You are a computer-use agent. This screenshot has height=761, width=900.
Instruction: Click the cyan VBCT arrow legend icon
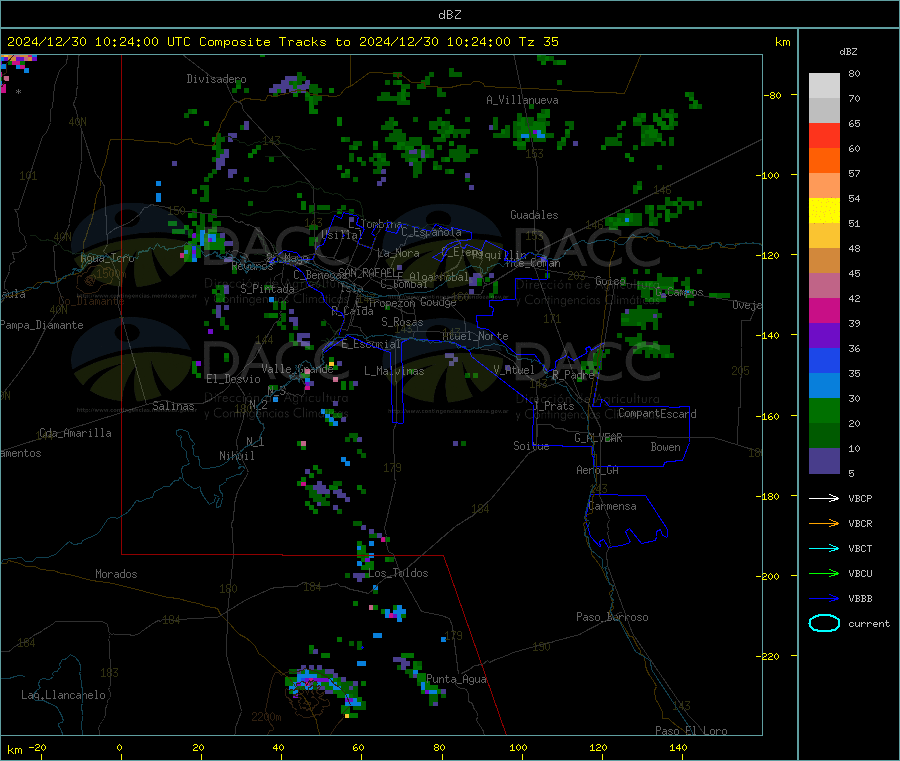pyautogui.click(x=824, y=549)
